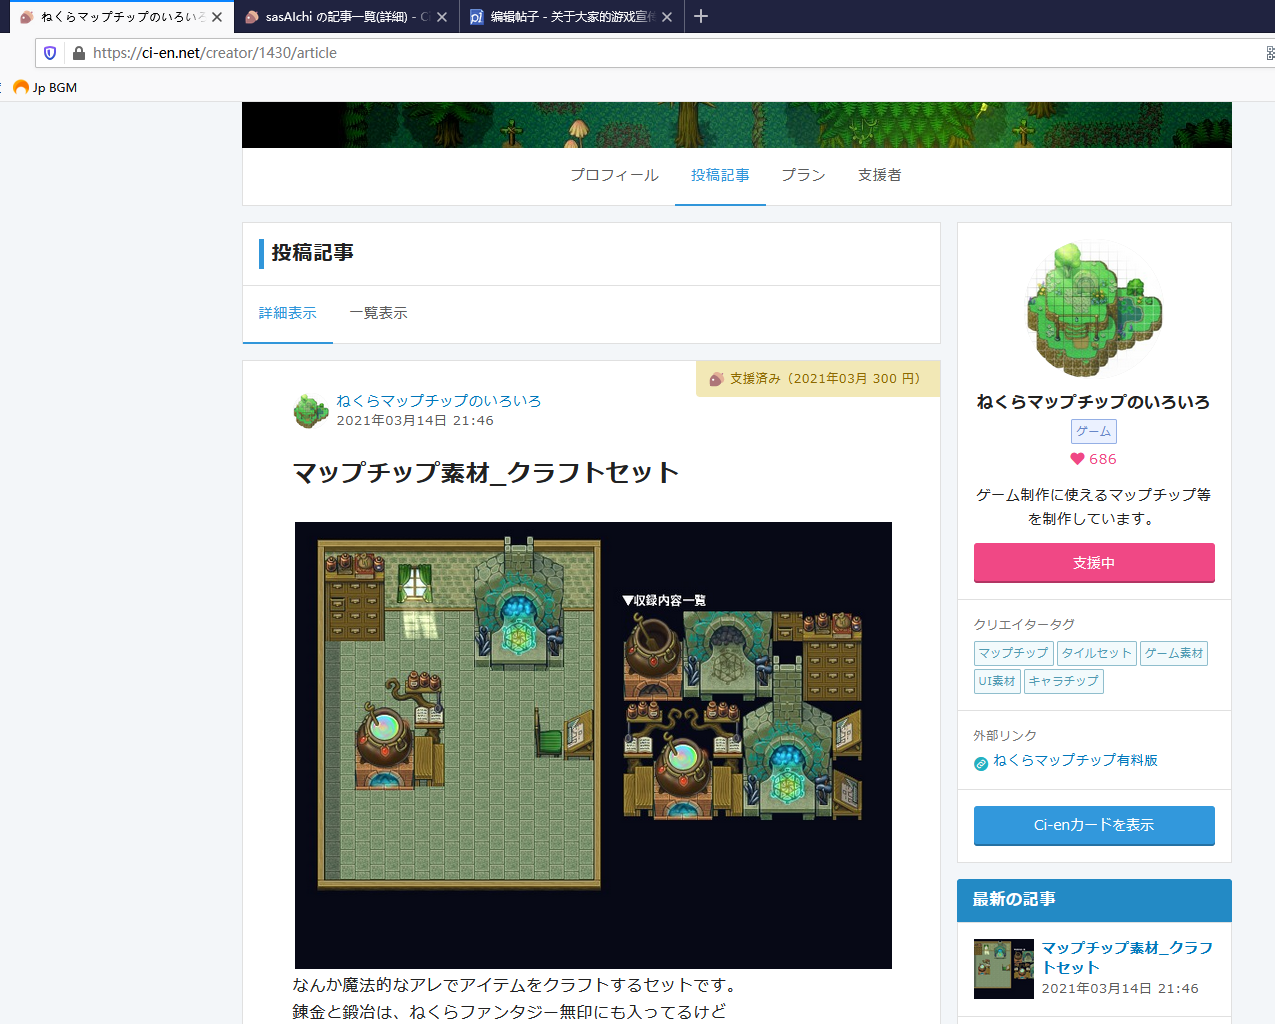Open the プロフィール tab

pos(614,175)
